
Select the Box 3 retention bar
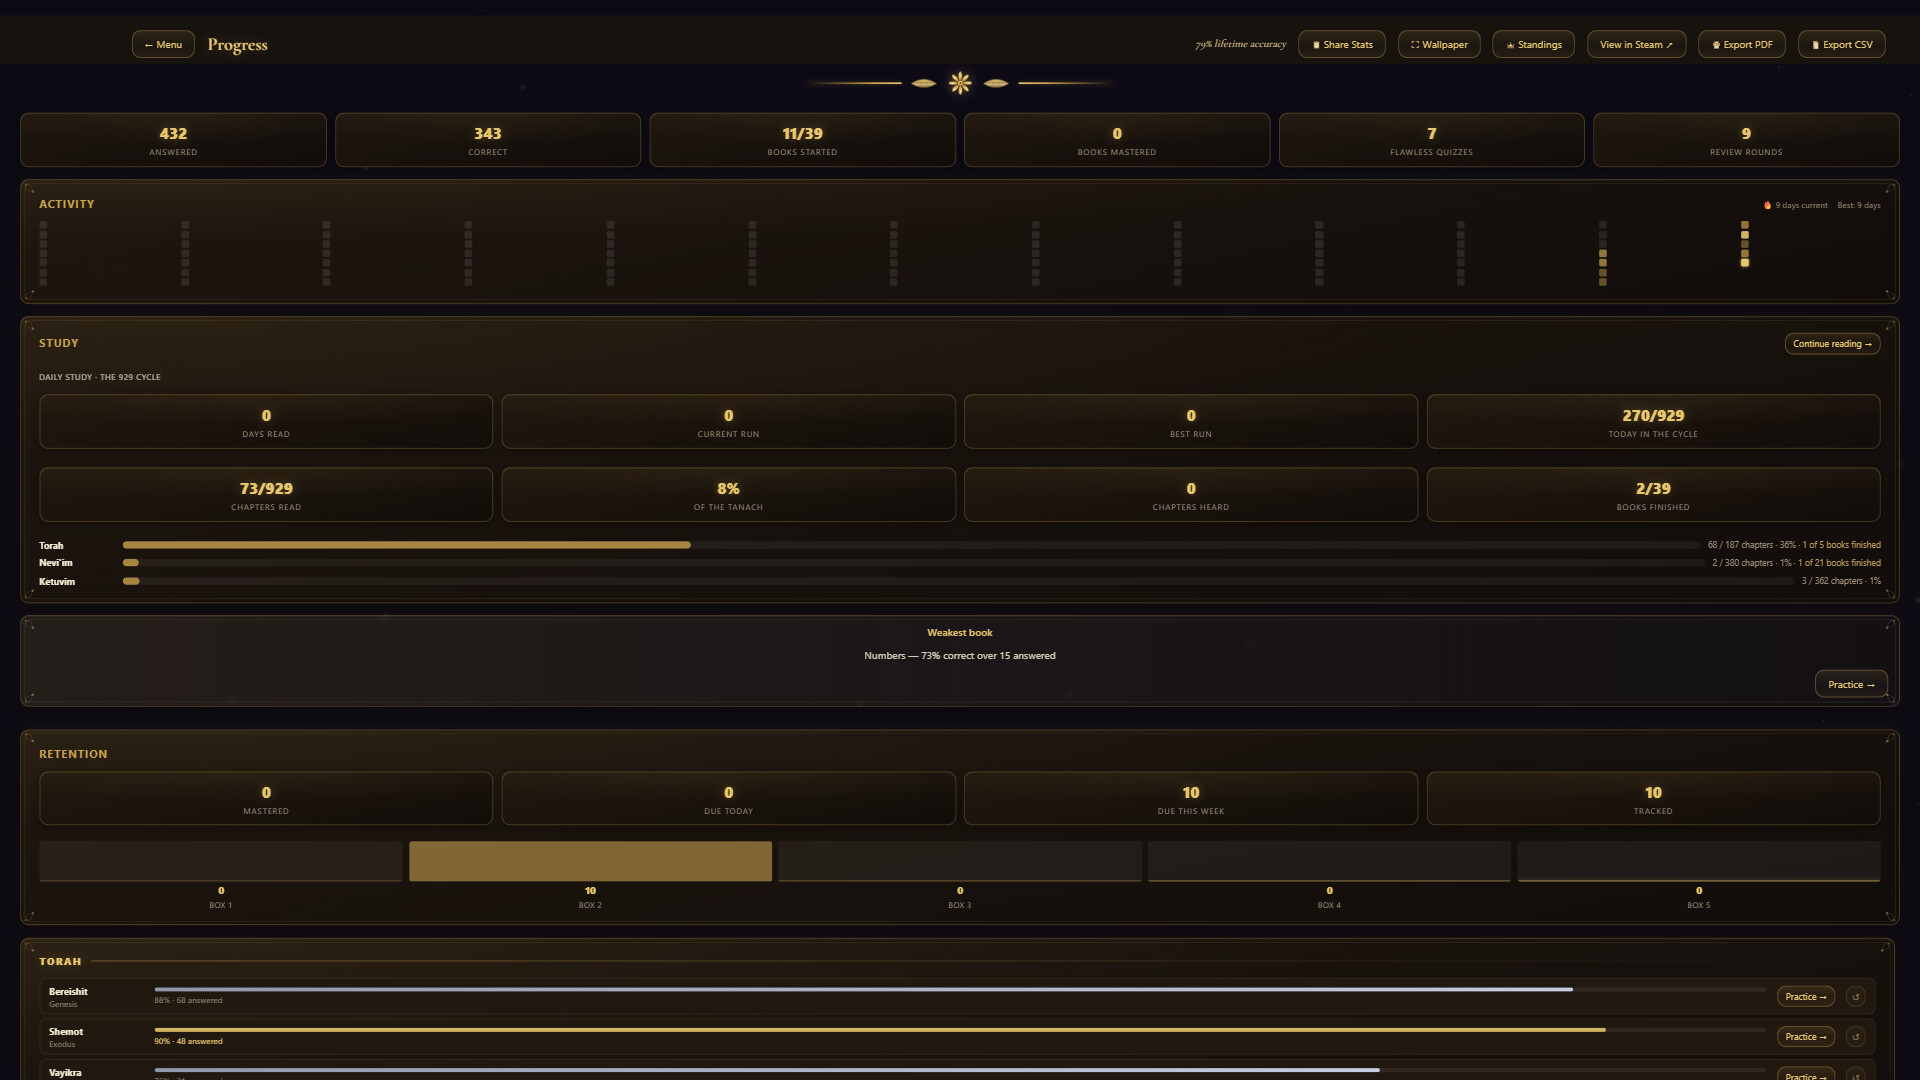(x=960, y=861)
